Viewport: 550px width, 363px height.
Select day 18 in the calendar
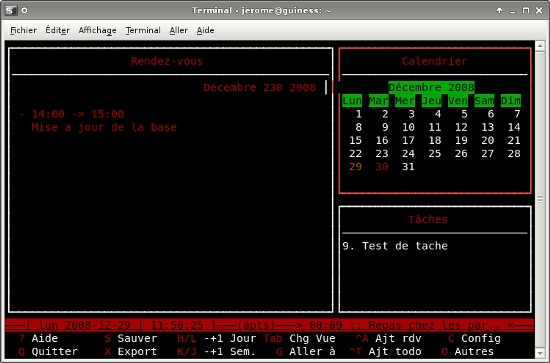coord(435,140)
